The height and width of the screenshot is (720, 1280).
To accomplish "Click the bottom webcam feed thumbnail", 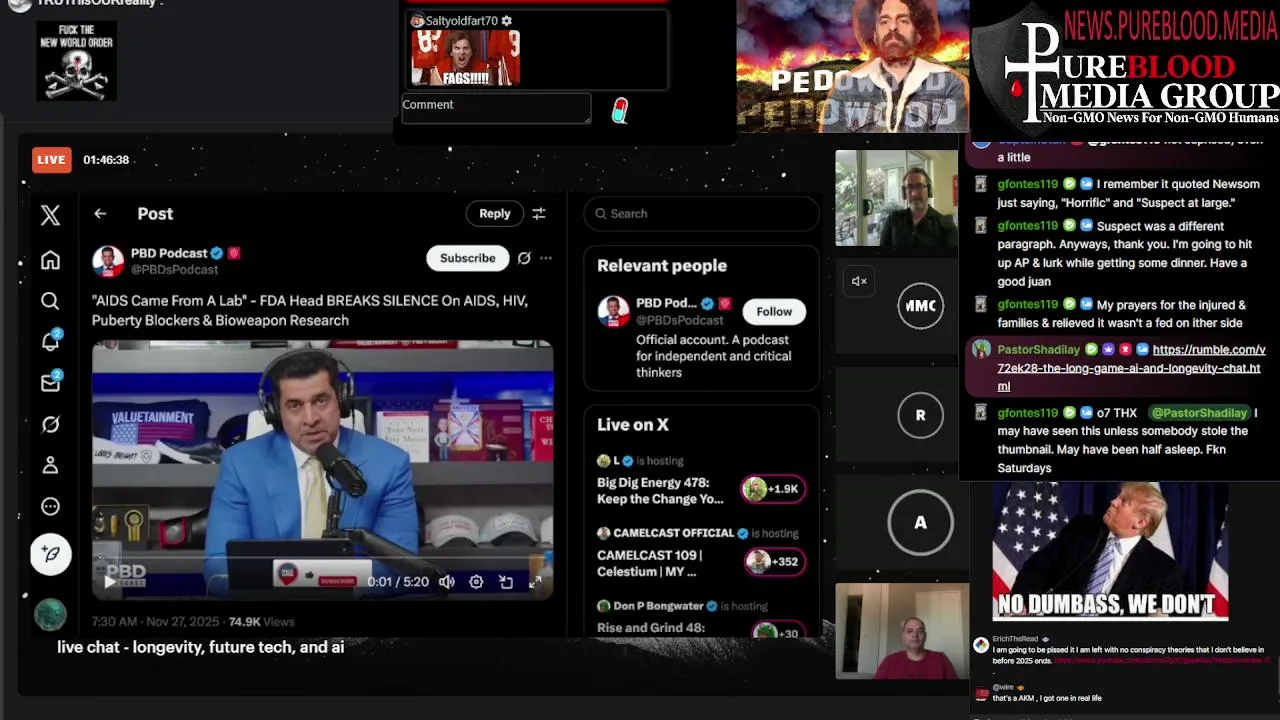I will [902, 631].
